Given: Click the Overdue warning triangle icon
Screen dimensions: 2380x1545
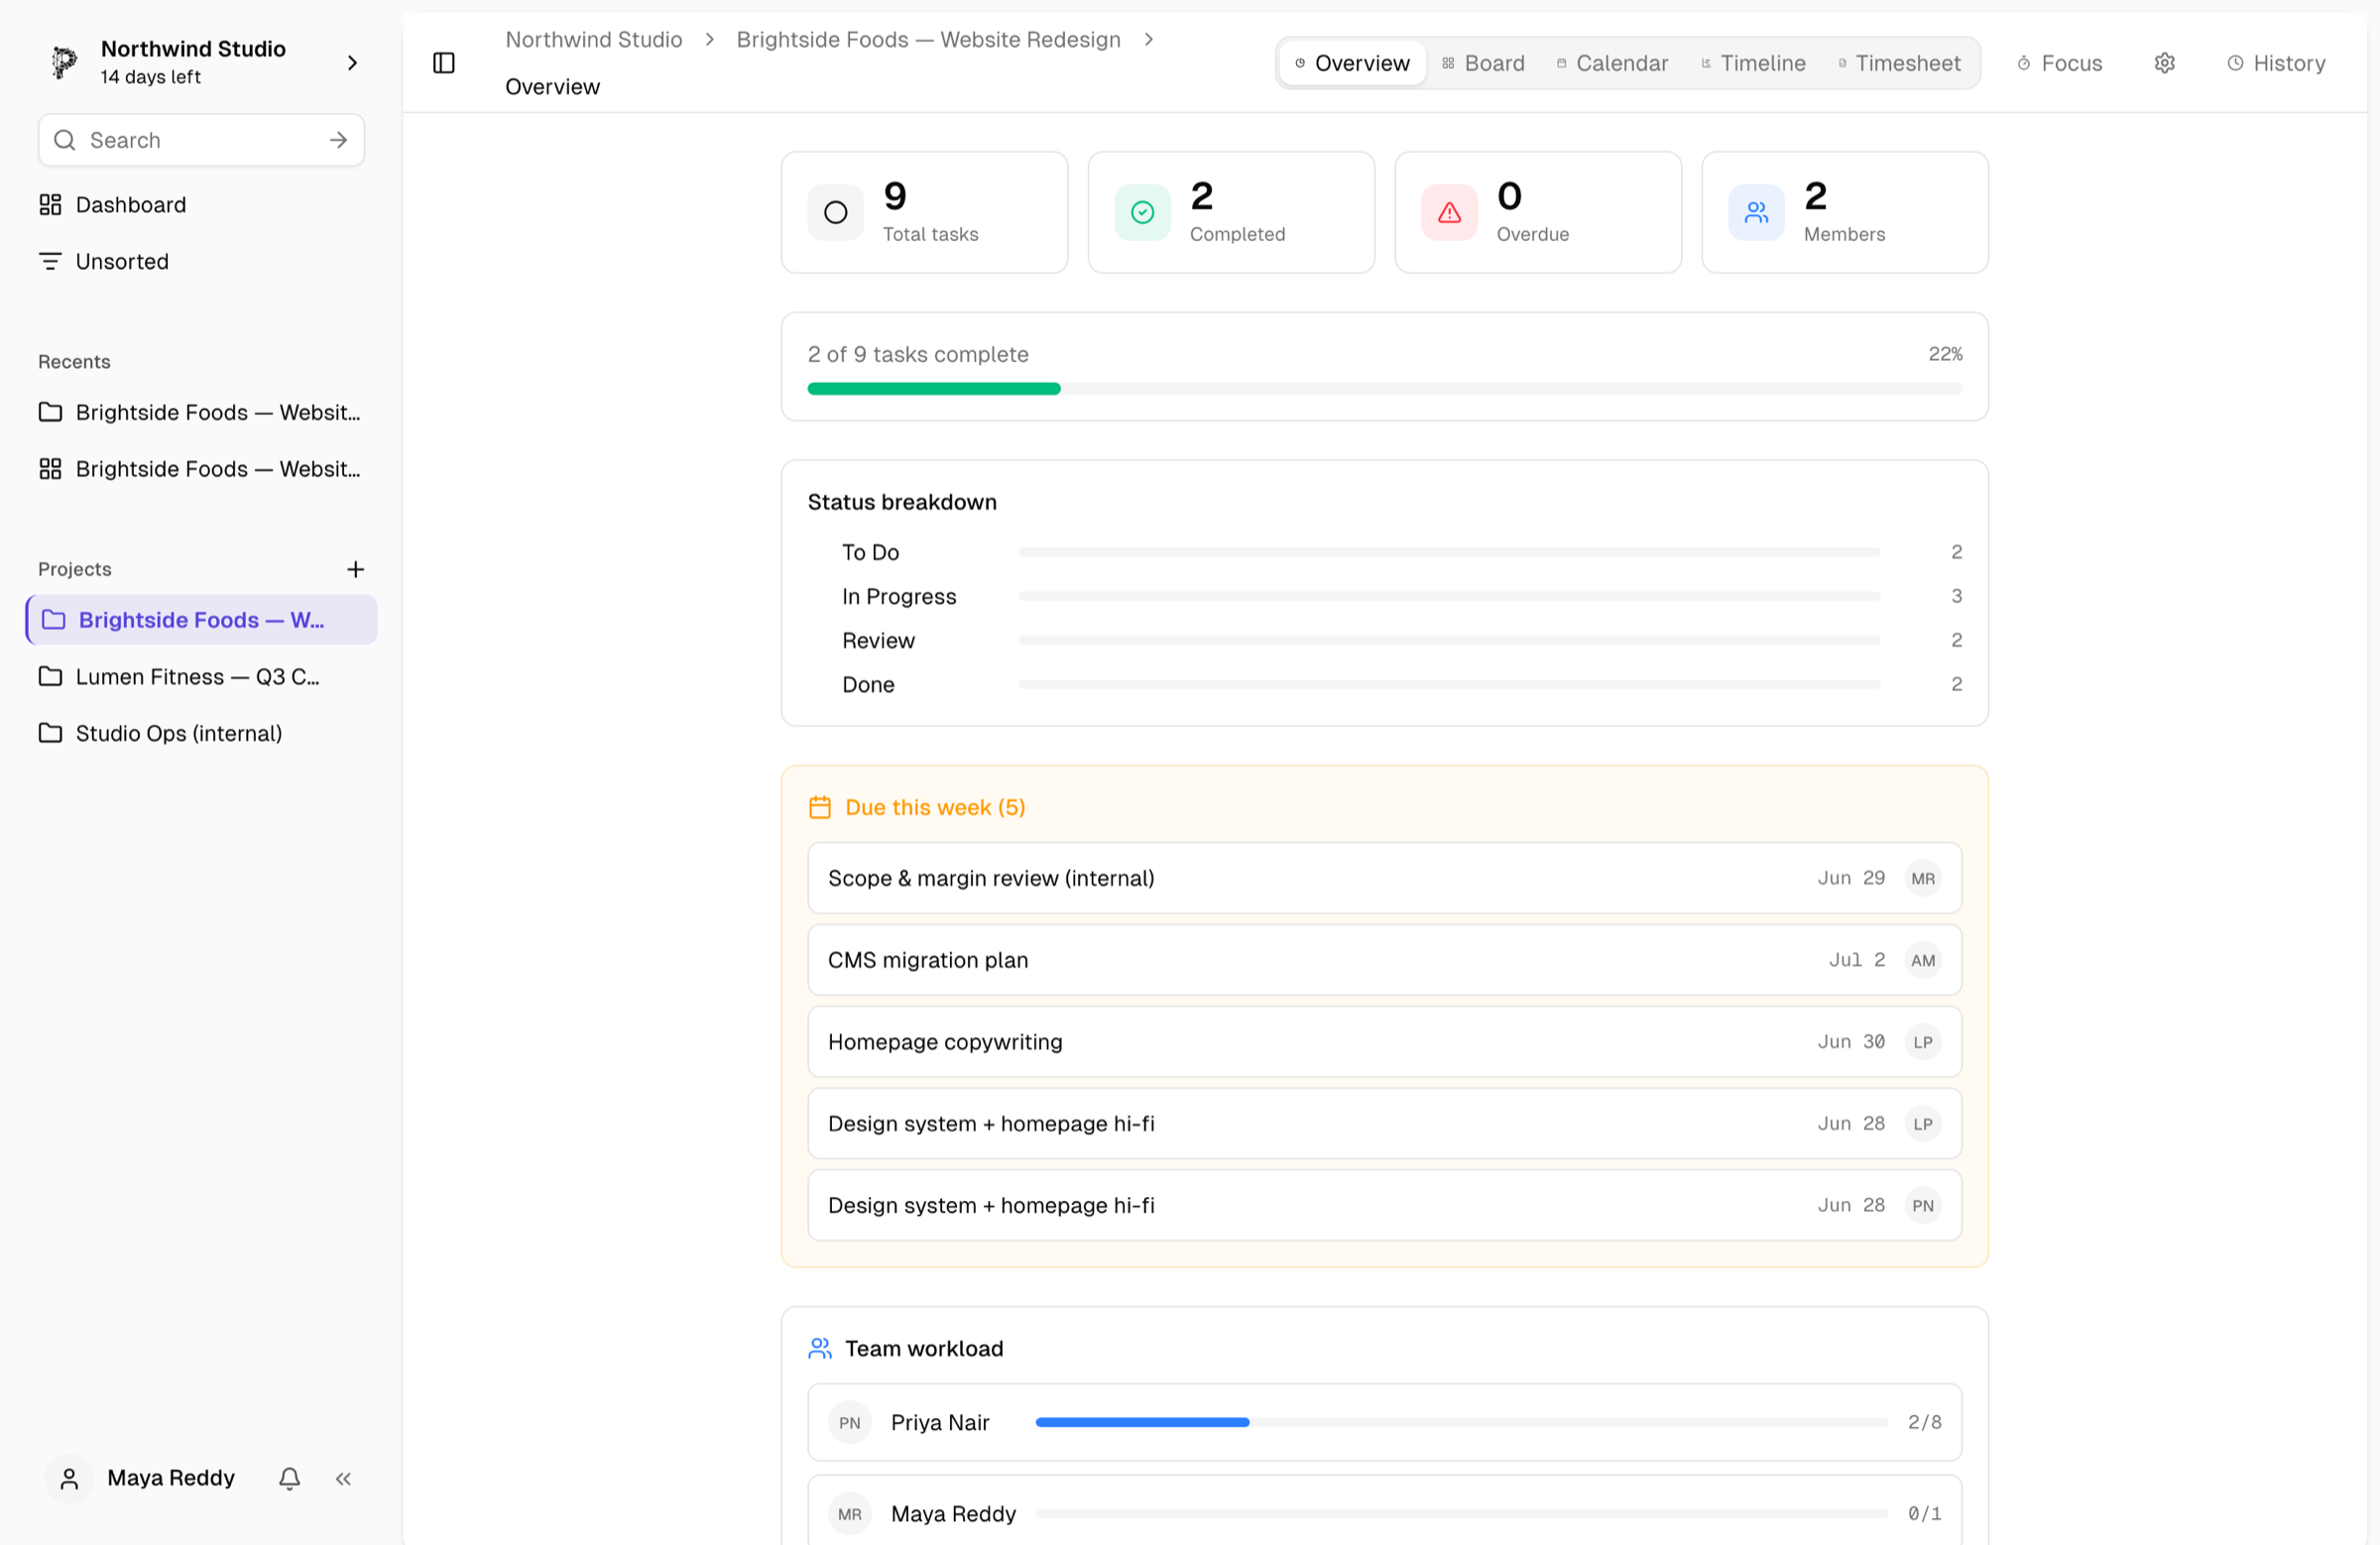Looking at the screenshot, I should pos(1450,212).
